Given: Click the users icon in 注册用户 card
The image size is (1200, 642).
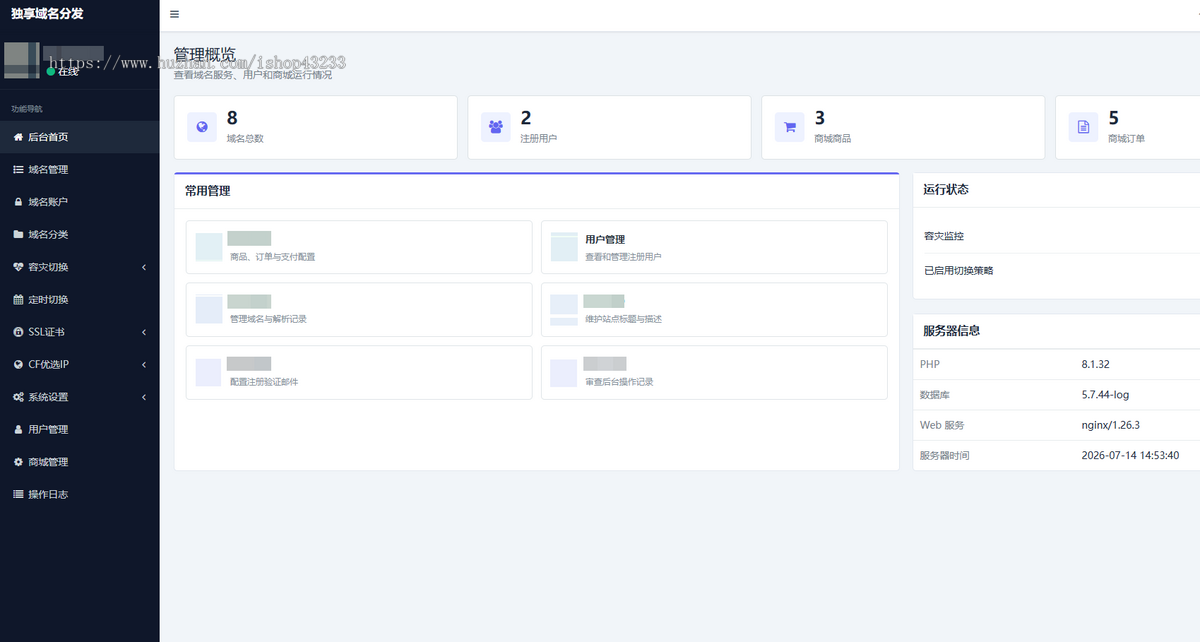Looking at the screenshot, I should 496,127.
